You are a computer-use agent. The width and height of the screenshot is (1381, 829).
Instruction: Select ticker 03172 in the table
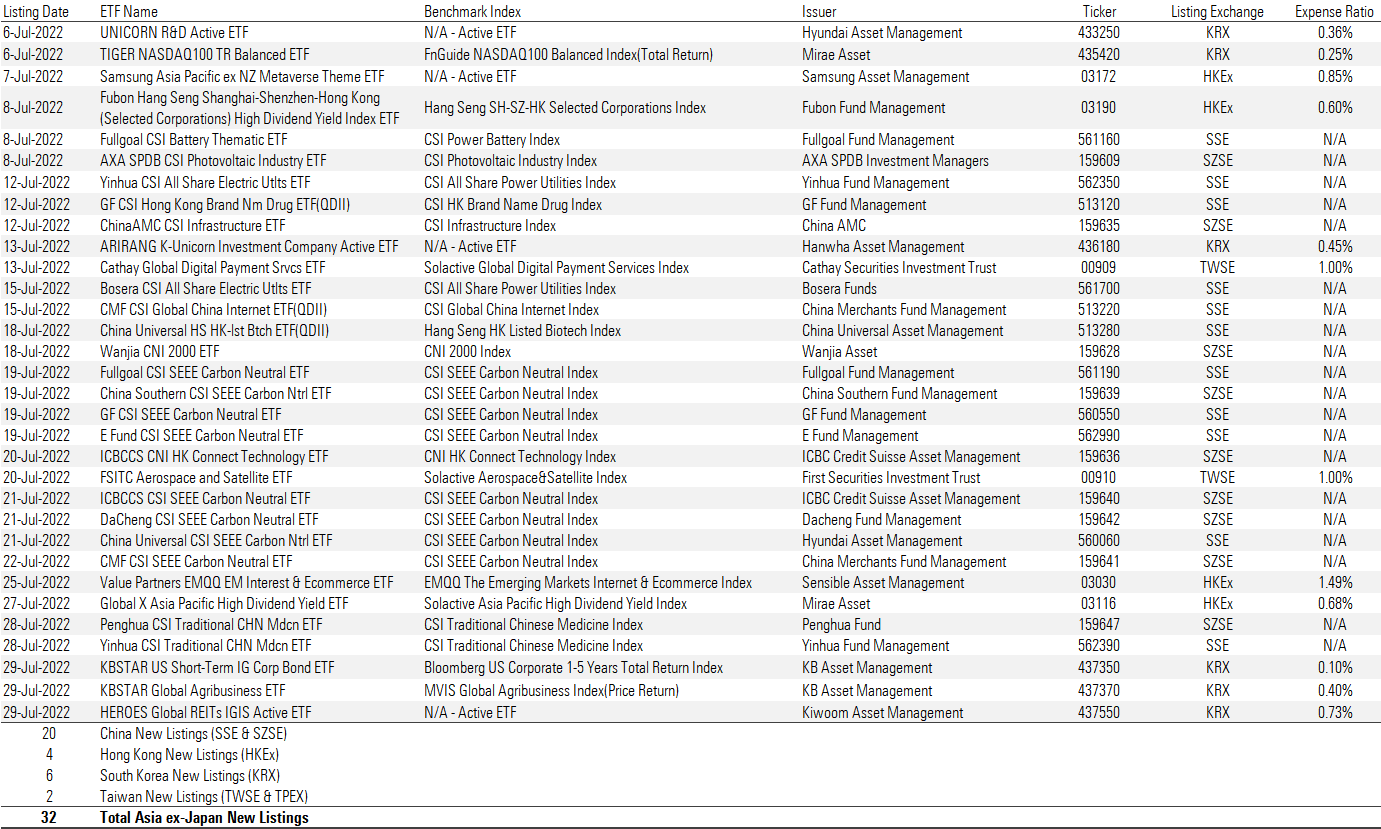(x=1099, y=77)
